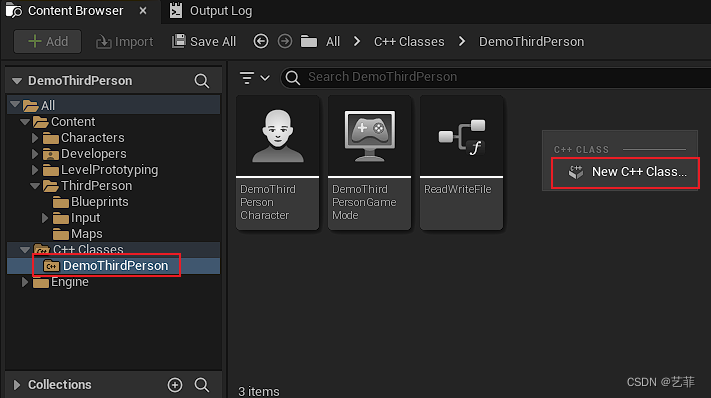
Task: Expand the Engine folder arrow
Action: tap(25, 282)
